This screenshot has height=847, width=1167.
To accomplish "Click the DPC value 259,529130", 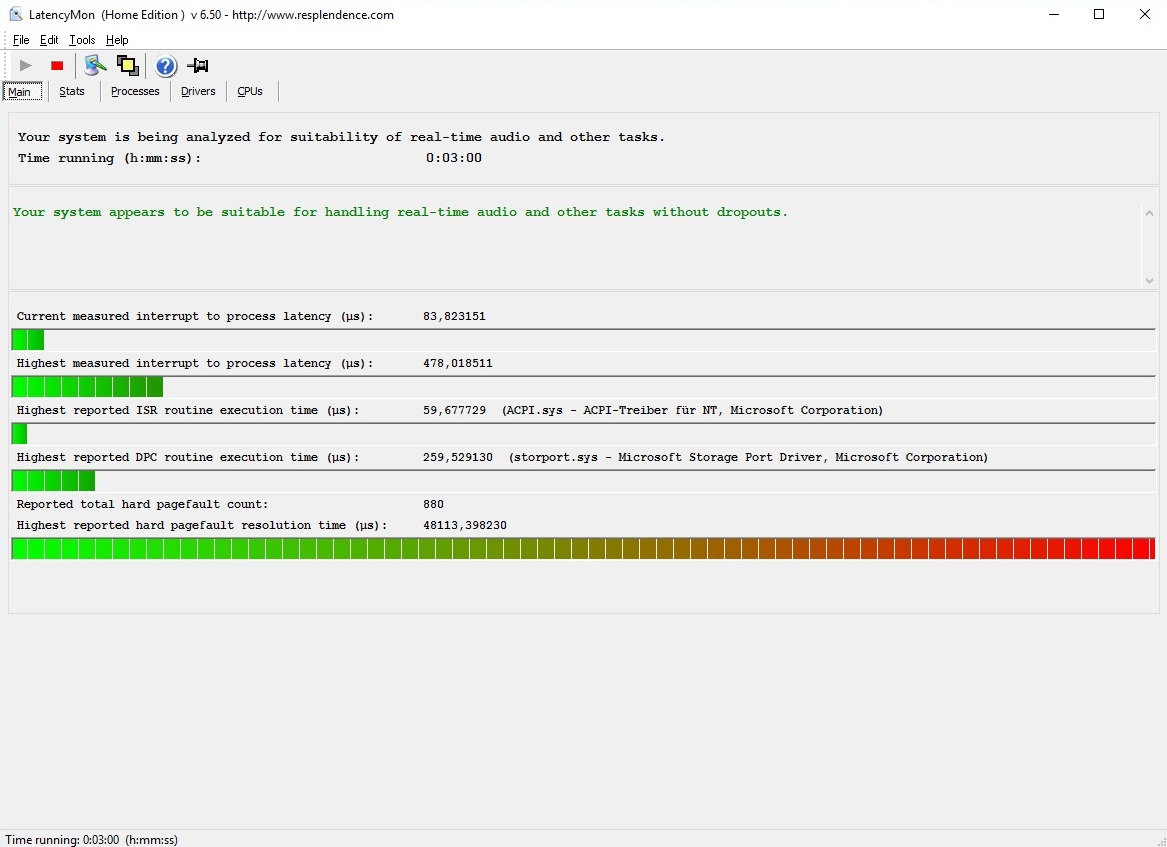I will pyautogui.click(x=458, y=457).
